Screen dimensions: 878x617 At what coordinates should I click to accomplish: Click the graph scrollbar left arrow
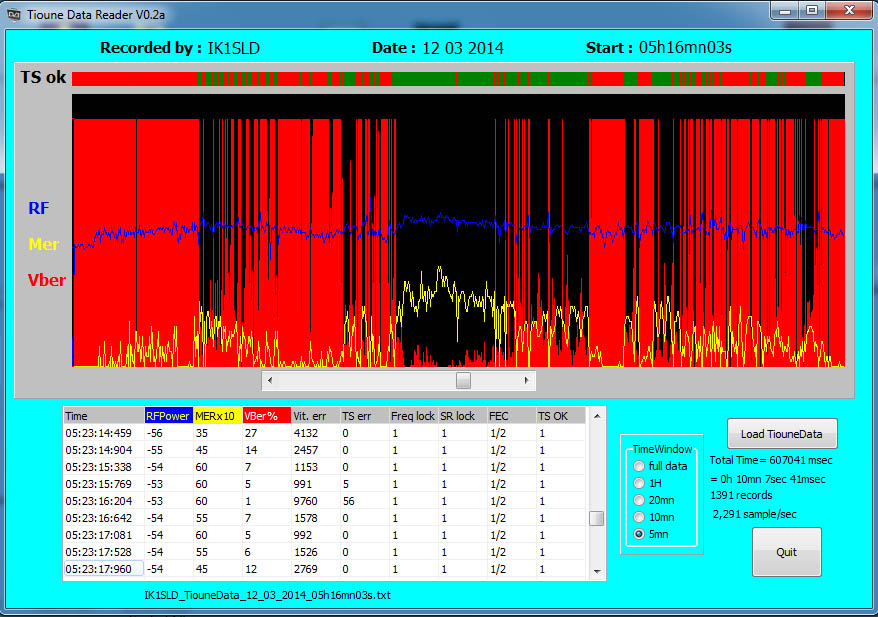[270, 381]
